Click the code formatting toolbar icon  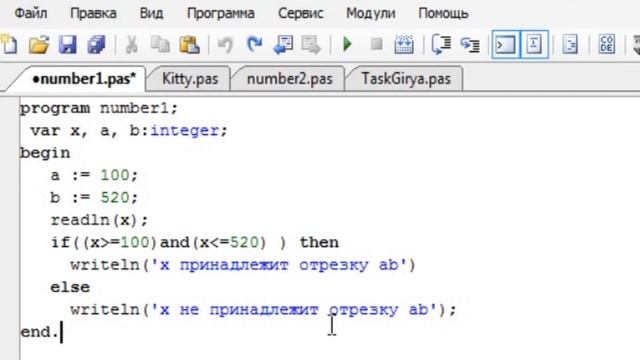click(x=570, y=44)
